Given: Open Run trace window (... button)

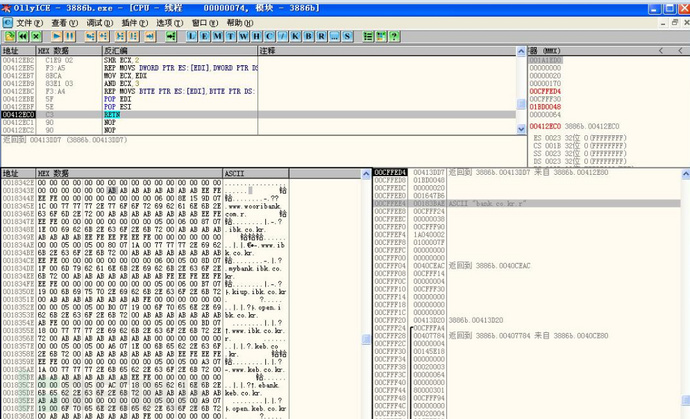Looking at the screenshot, I should coord(334,37).
